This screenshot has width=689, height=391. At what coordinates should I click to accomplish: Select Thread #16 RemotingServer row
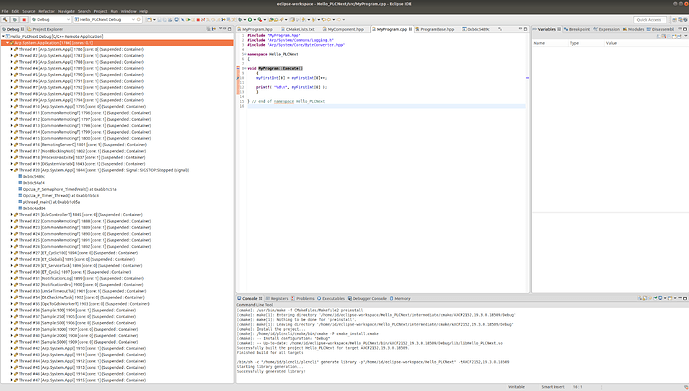coord(81,145)
